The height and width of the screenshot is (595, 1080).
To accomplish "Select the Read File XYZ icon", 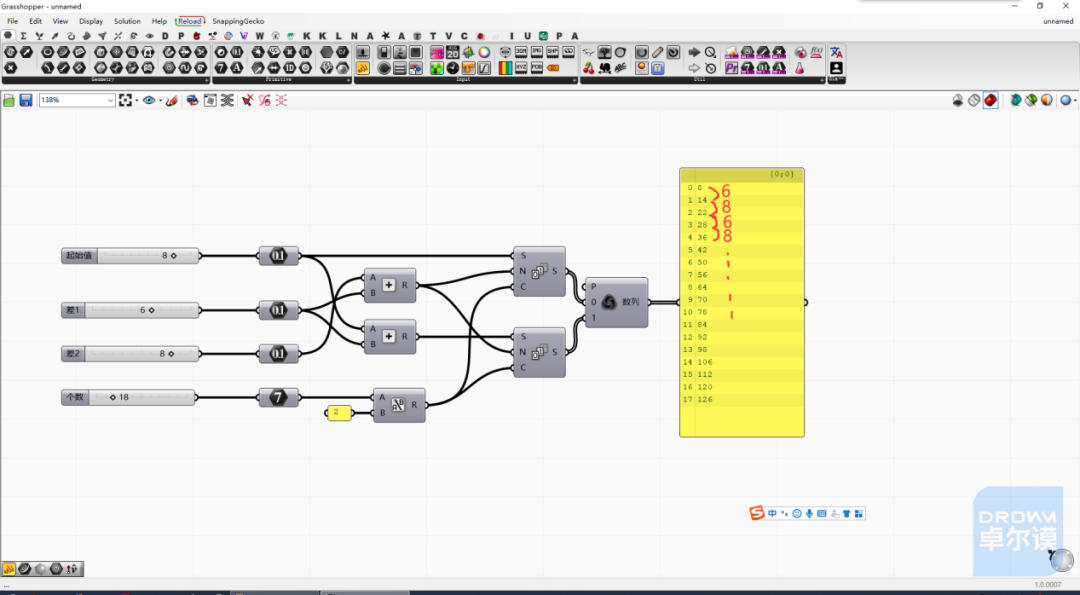I will click(x=521, y=68).
